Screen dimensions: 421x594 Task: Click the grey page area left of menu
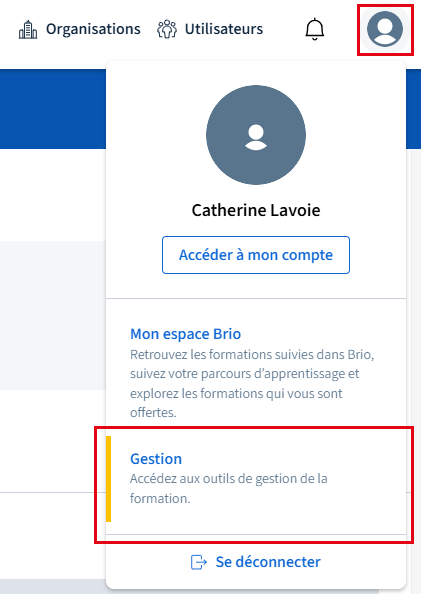point(53,315)
